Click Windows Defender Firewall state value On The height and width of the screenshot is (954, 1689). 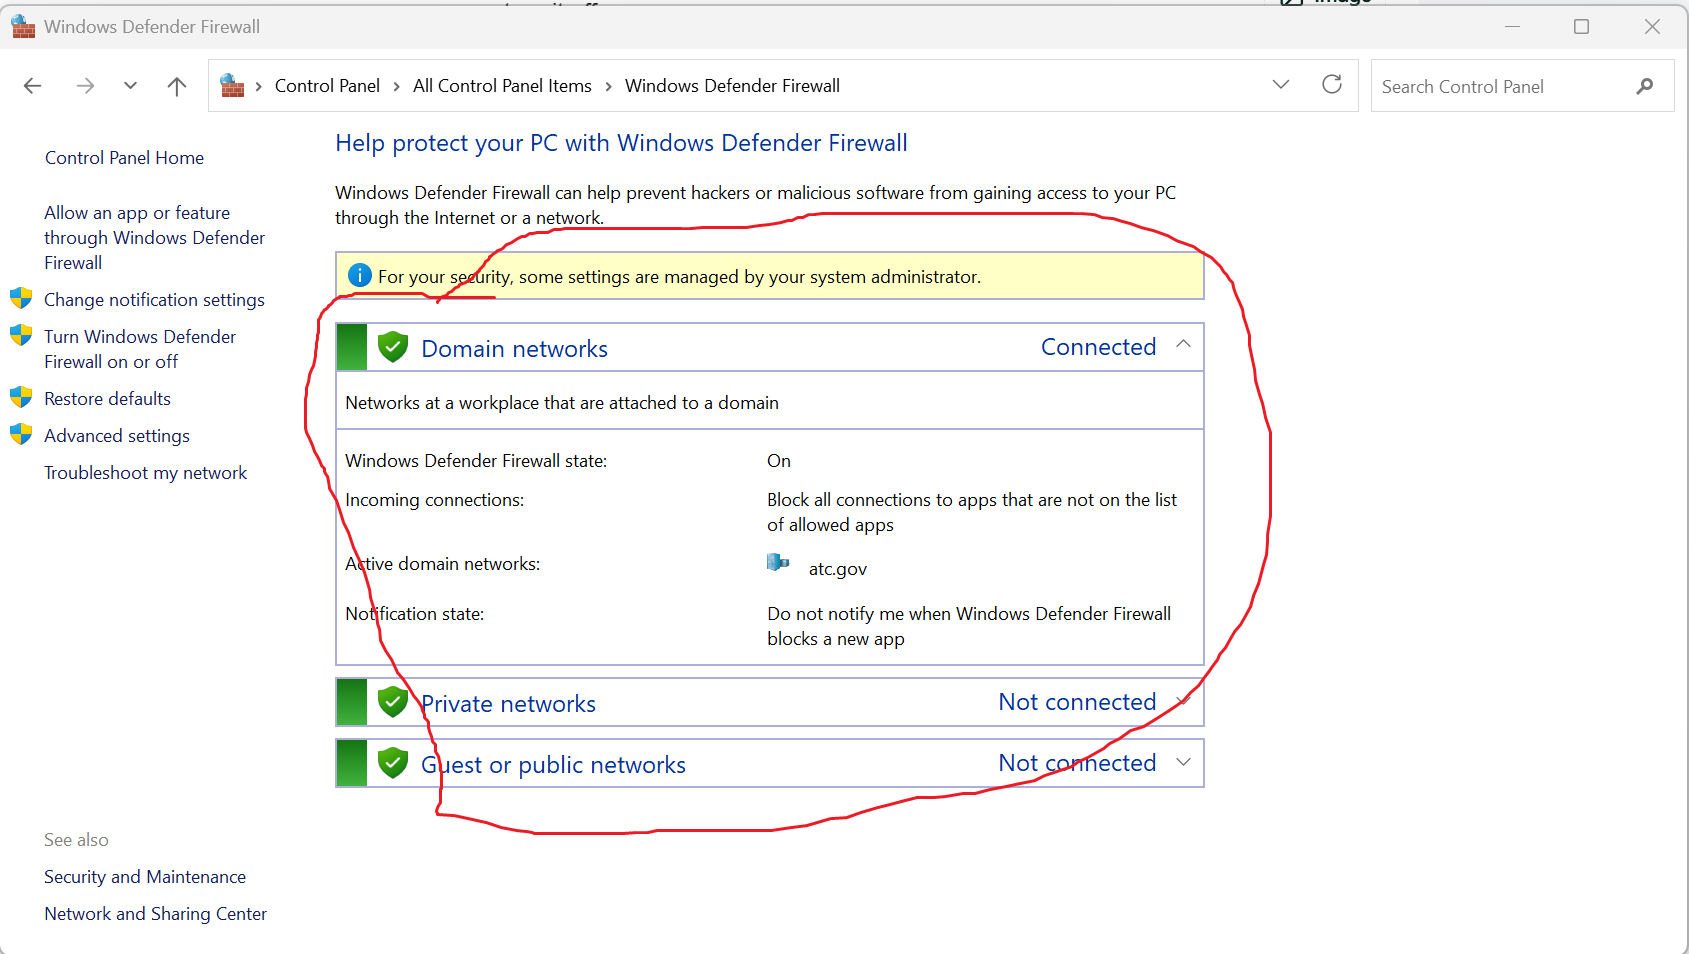(779, 461)
